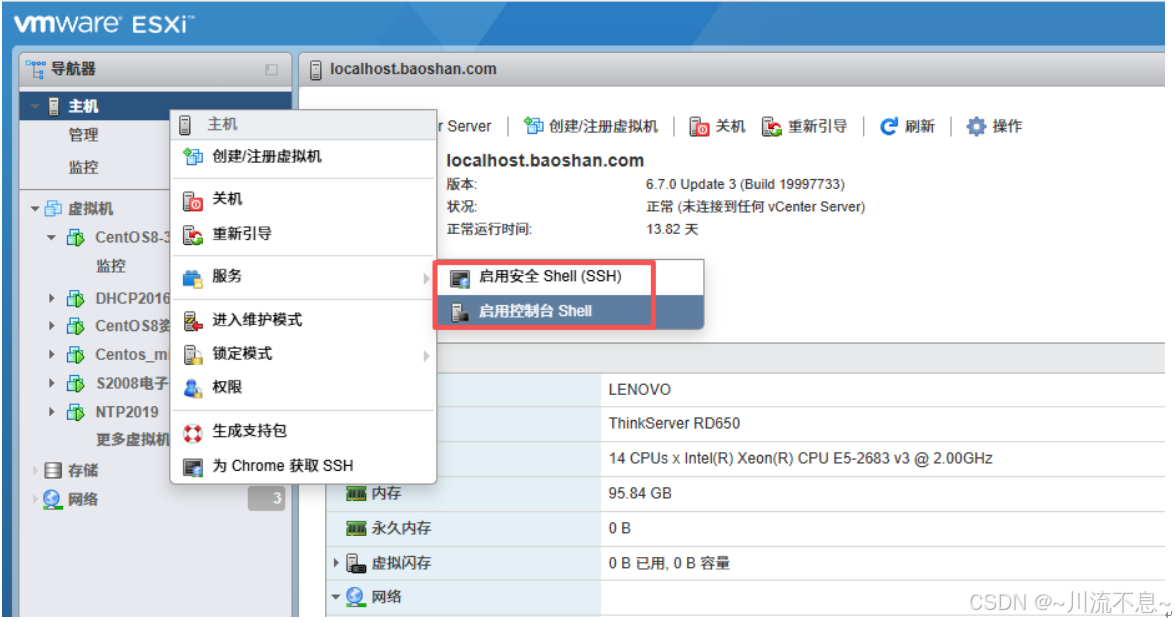The image size is (1175, 622).
Task: Collapse the CentOS8-3 VM node
Action: coord(51,238)
